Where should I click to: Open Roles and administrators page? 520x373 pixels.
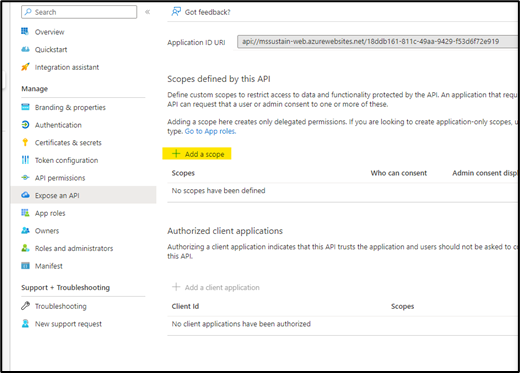(x=74, y=248)
